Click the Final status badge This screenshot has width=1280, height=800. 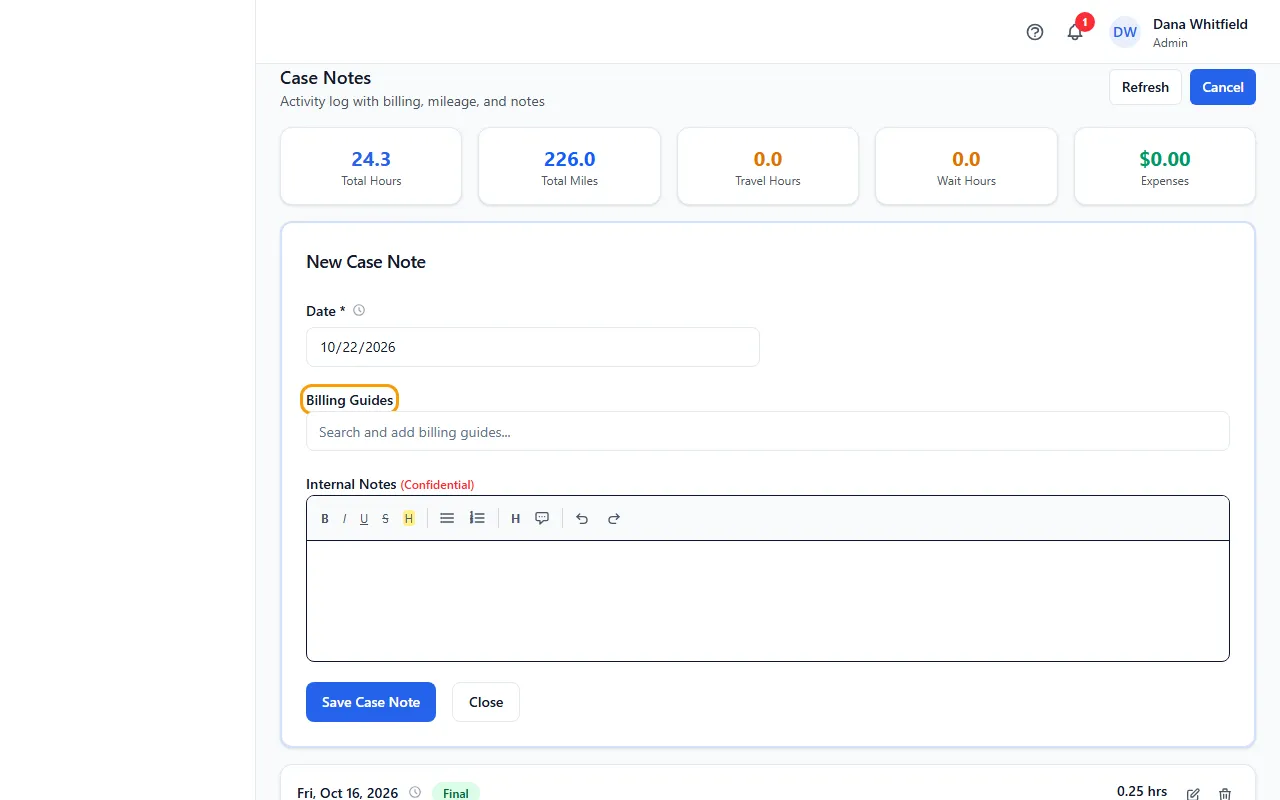click(x=456, y=792)
